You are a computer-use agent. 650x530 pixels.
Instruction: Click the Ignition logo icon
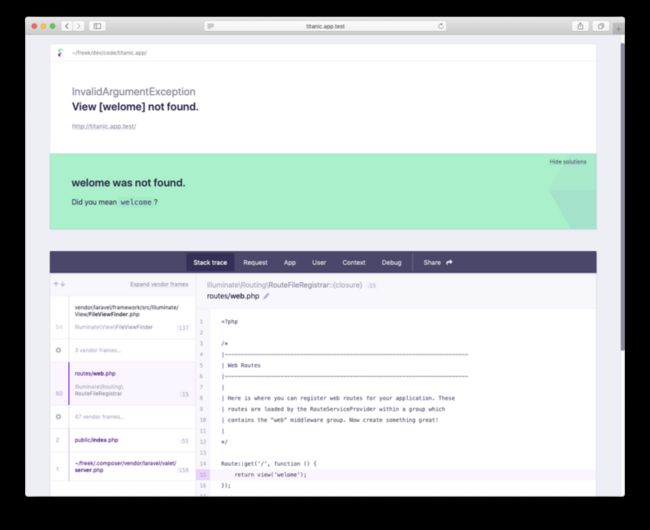[x=61, y=53]
